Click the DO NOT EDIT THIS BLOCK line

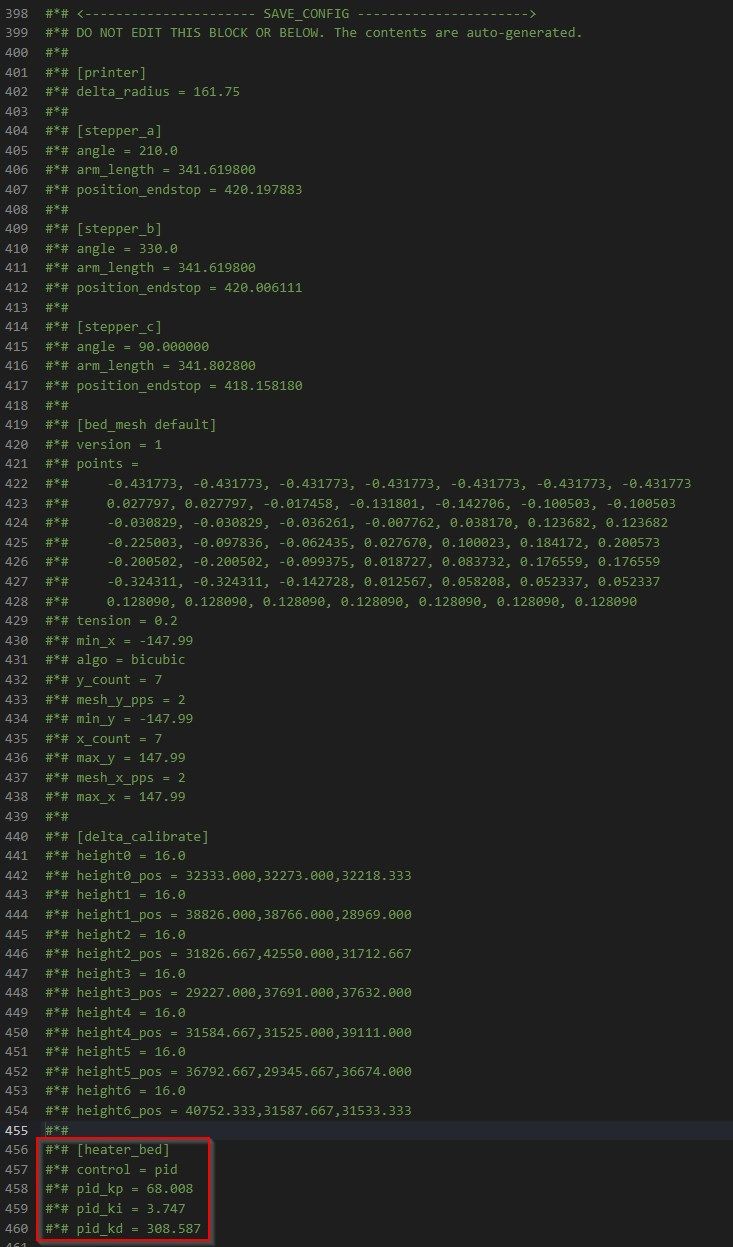tap(314, 33)
